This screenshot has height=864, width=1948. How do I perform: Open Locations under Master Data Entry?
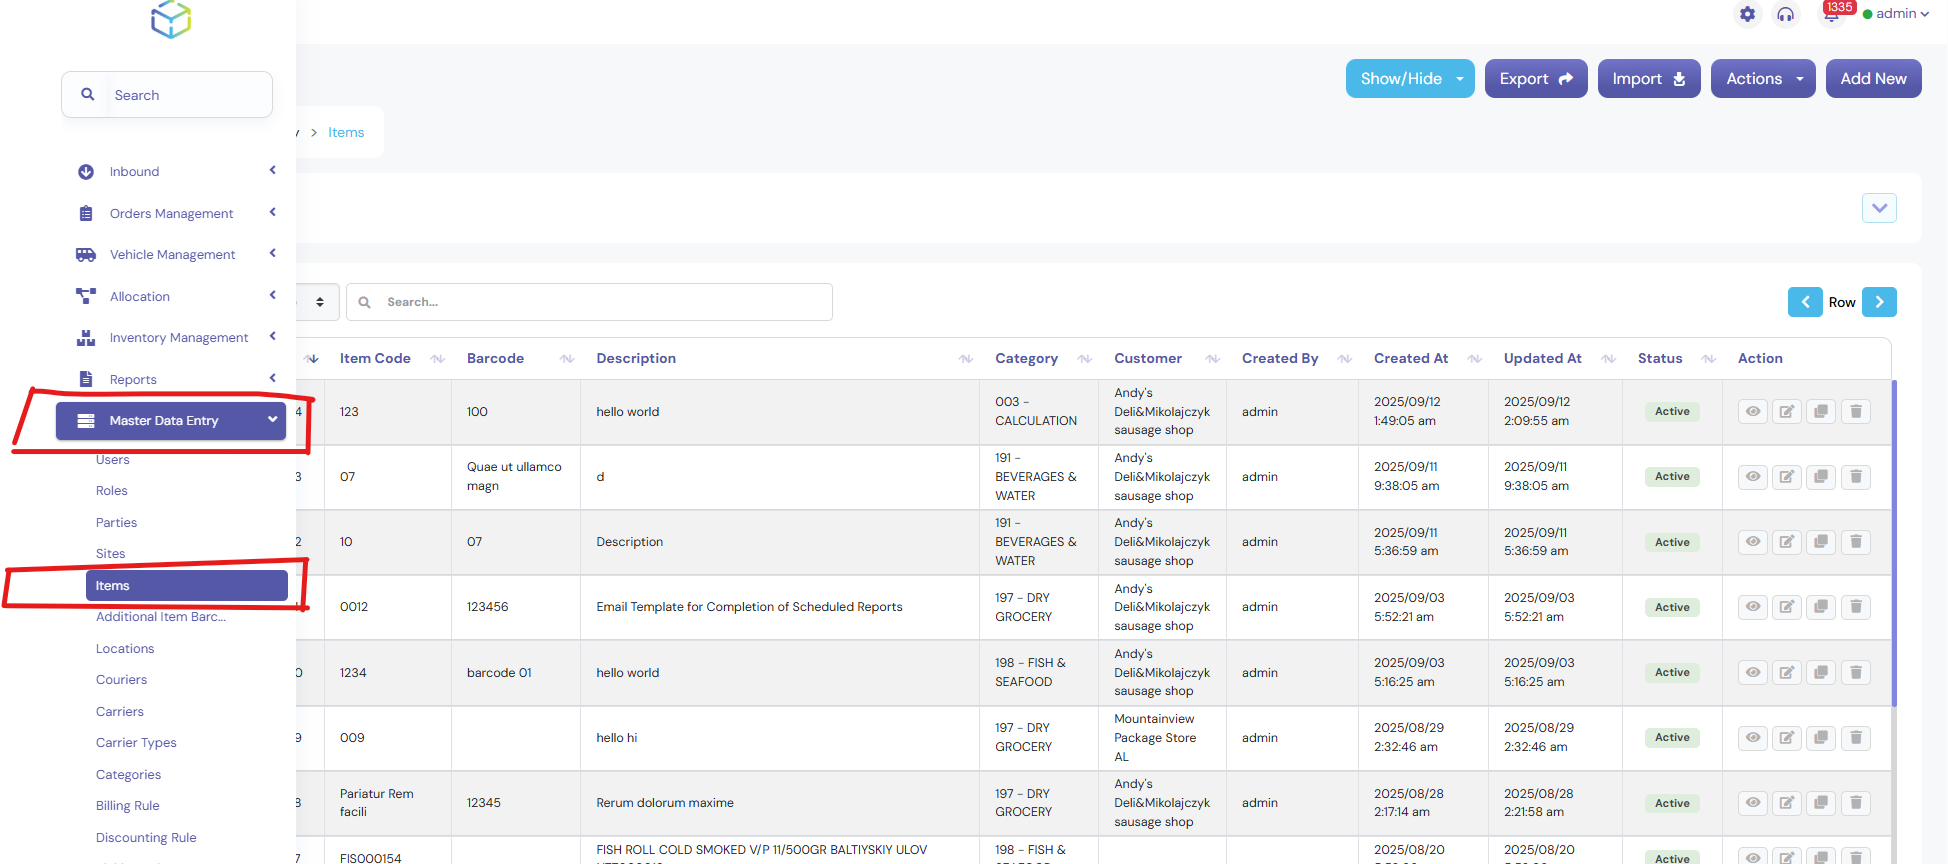[125, 649]
